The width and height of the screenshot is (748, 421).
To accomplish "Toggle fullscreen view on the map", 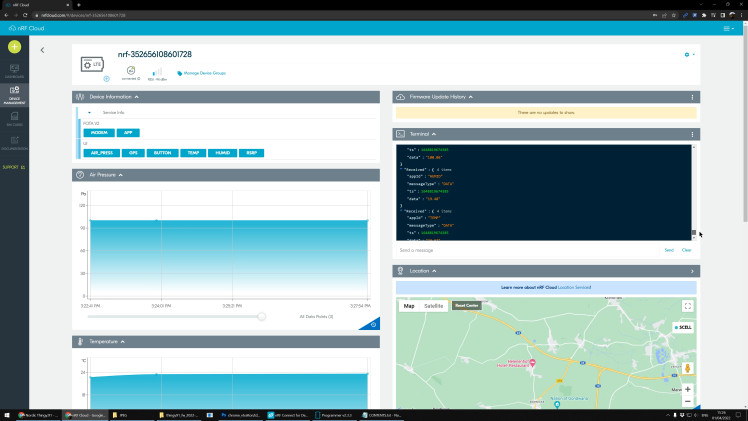I will 687,306.
